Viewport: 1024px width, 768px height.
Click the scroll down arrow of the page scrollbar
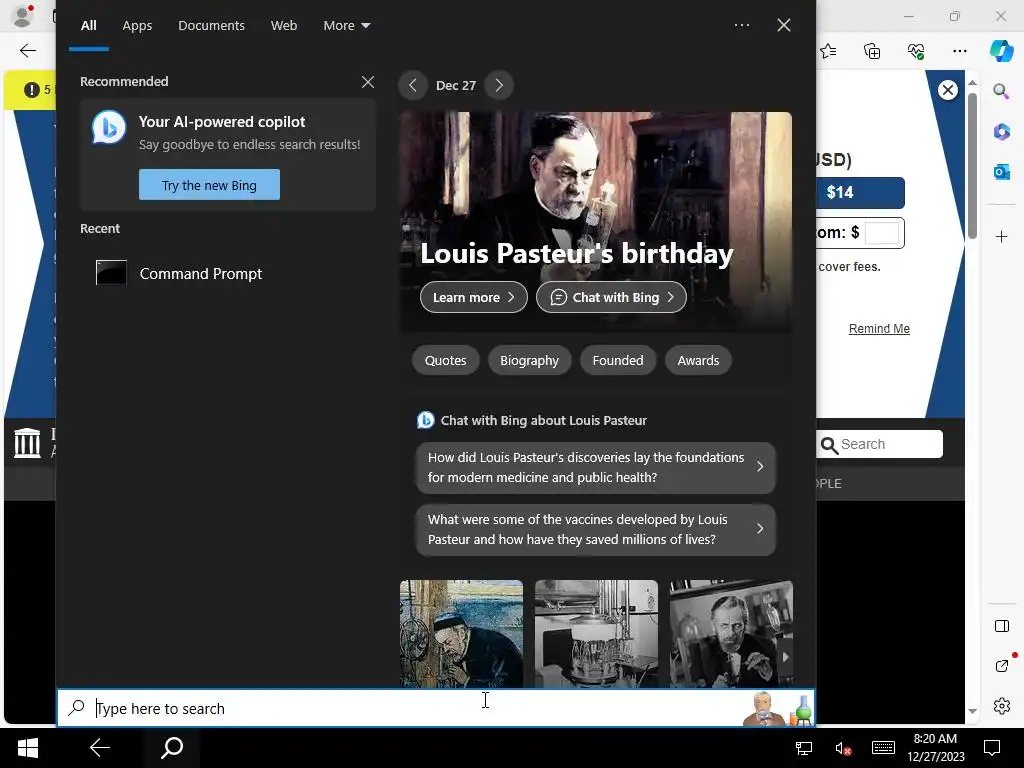point(972,711)
